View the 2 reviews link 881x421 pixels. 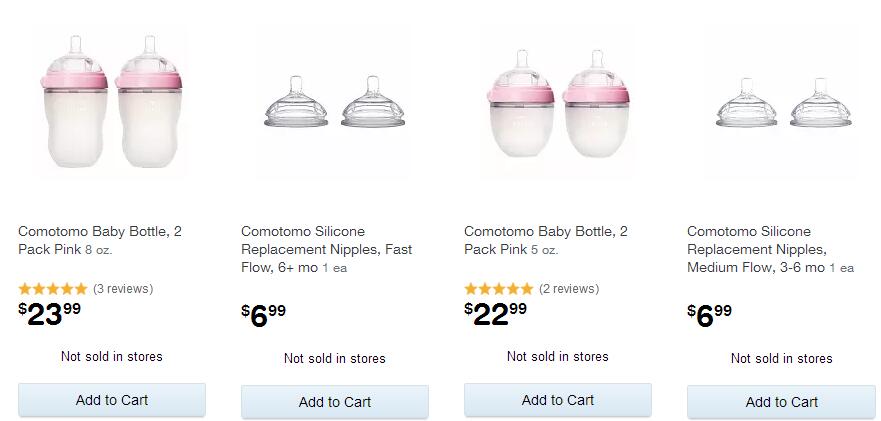569,289
